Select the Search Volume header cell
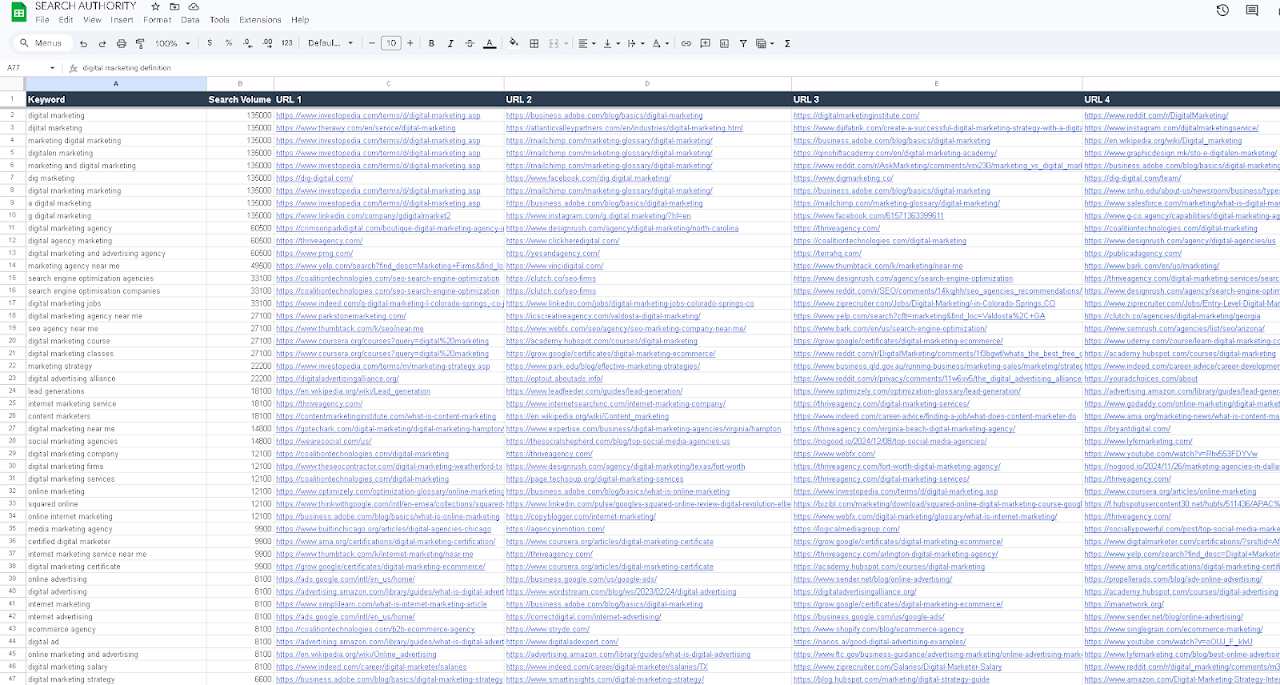The image size is (1280, 685). [239, 99]
